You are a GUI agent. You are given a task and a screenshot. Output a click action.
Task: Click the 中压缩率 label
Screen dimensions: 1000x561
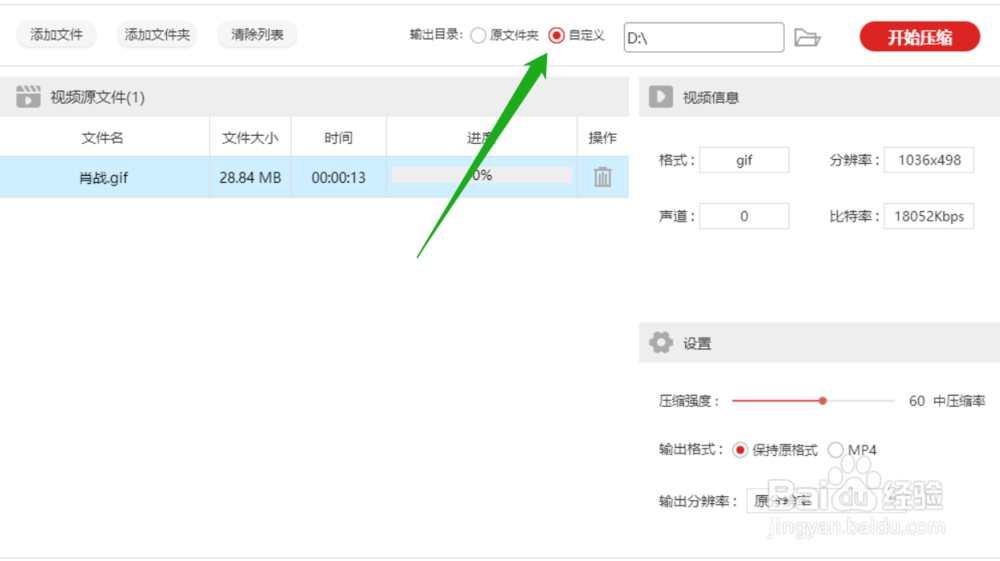pos(959,401)
